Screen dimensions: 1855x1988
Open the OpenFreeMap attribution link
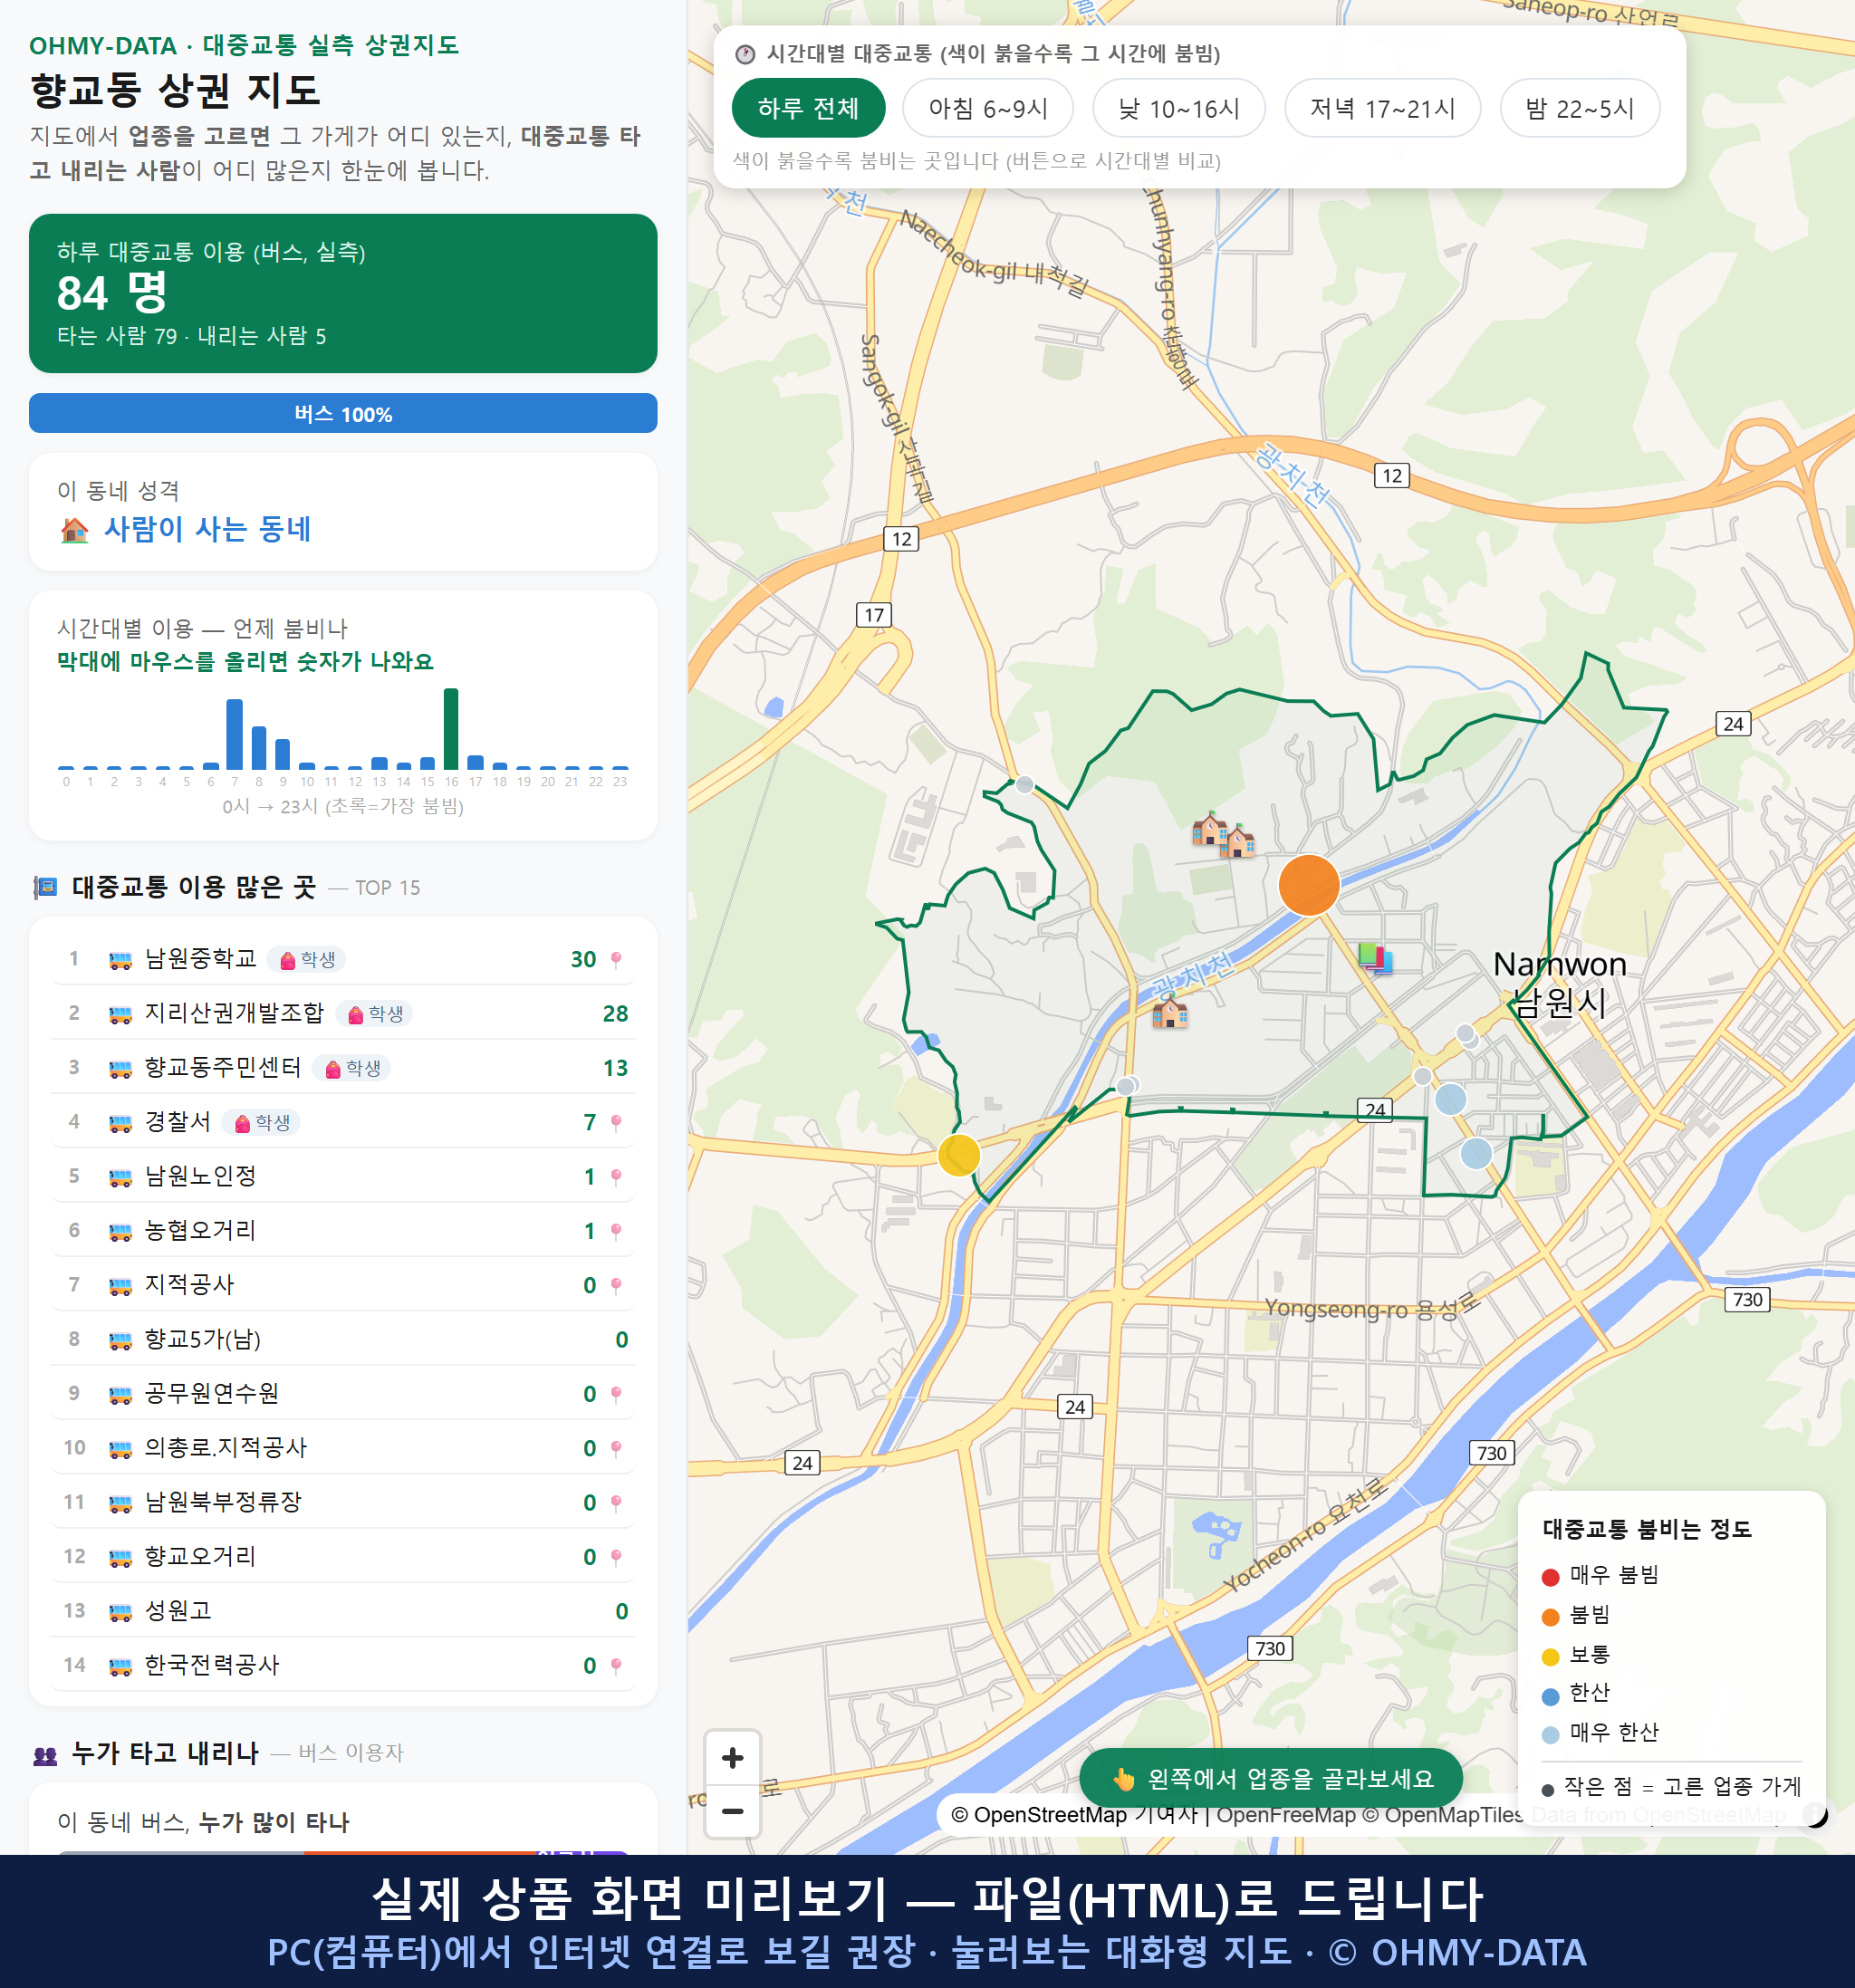point(1285,1814)
